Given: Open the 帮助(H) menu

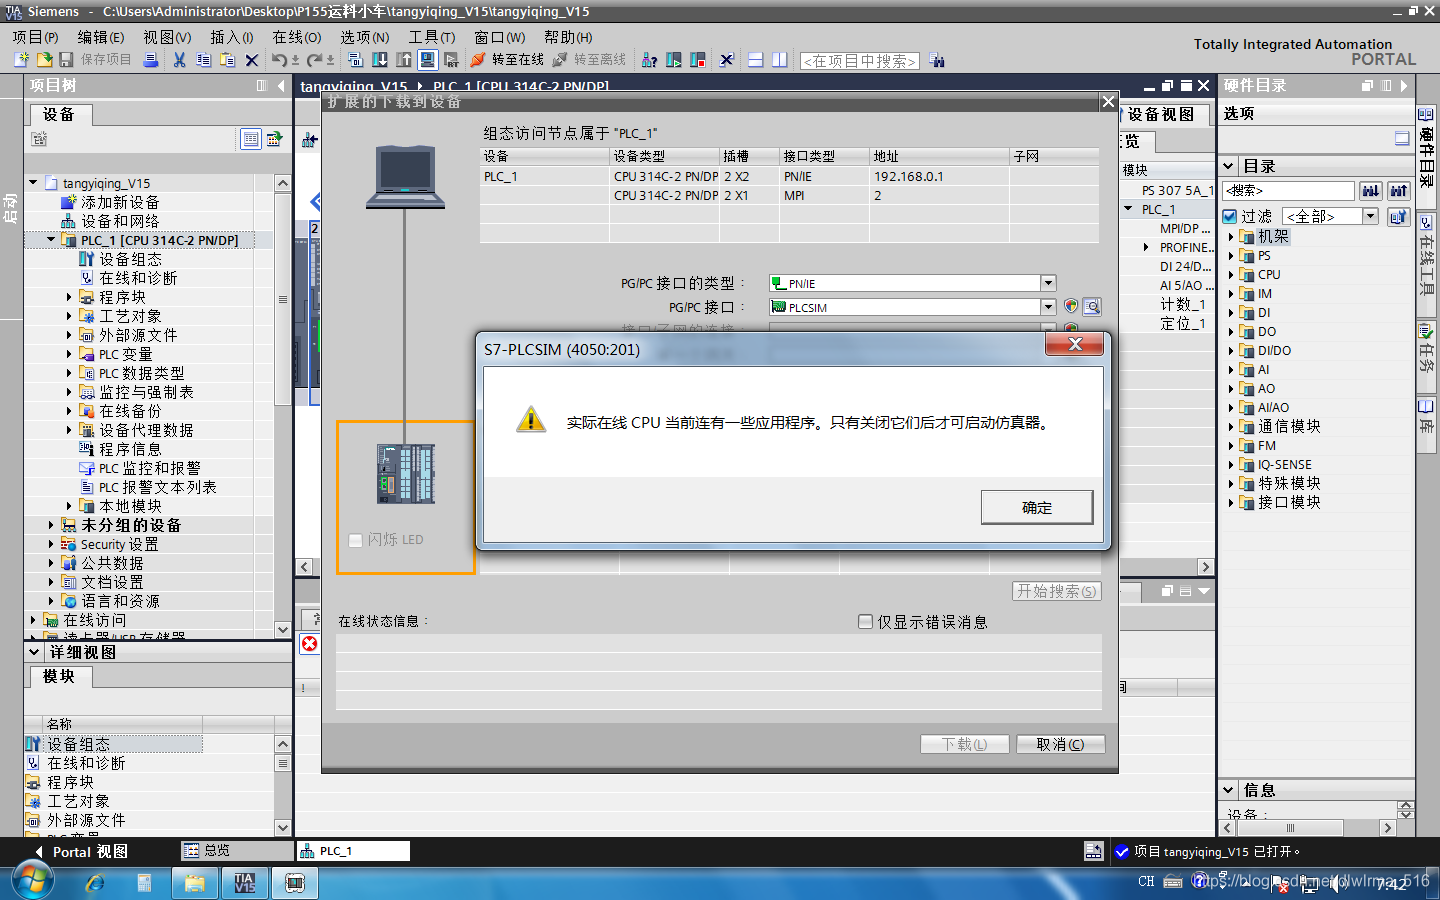Looking at the screenshot, I should coord(568,37).
